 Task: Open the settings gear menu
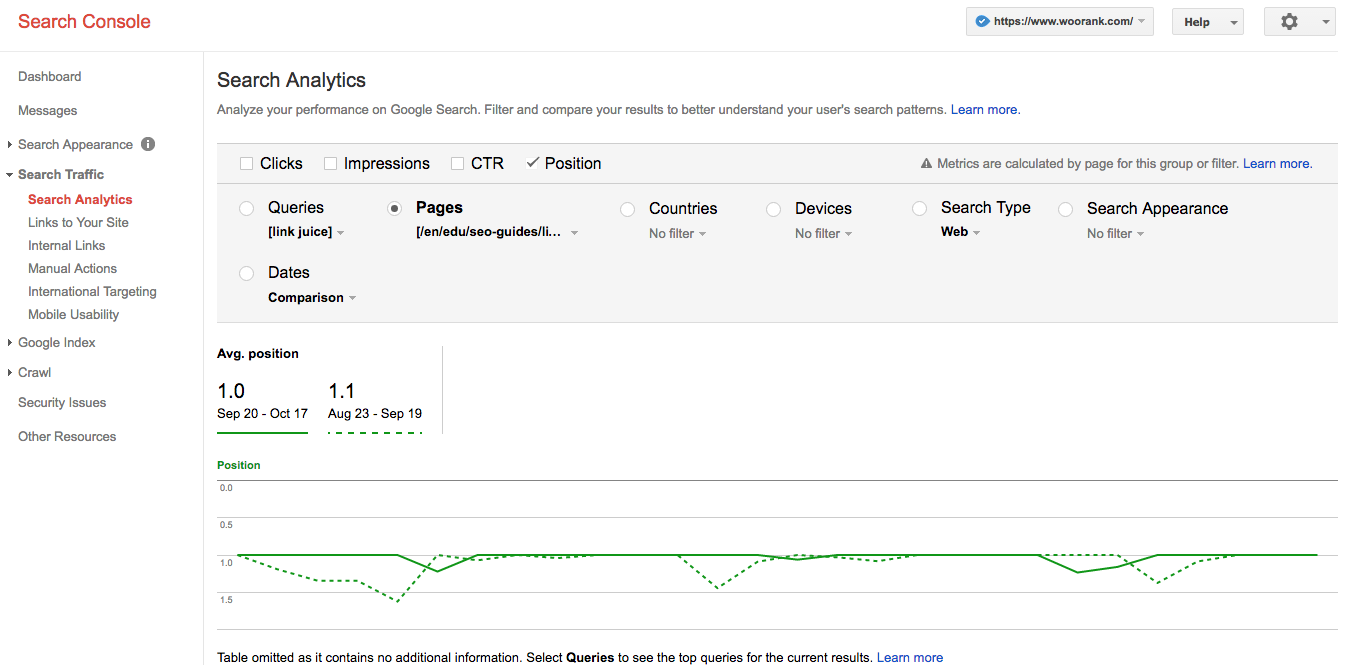(1289, 21)
